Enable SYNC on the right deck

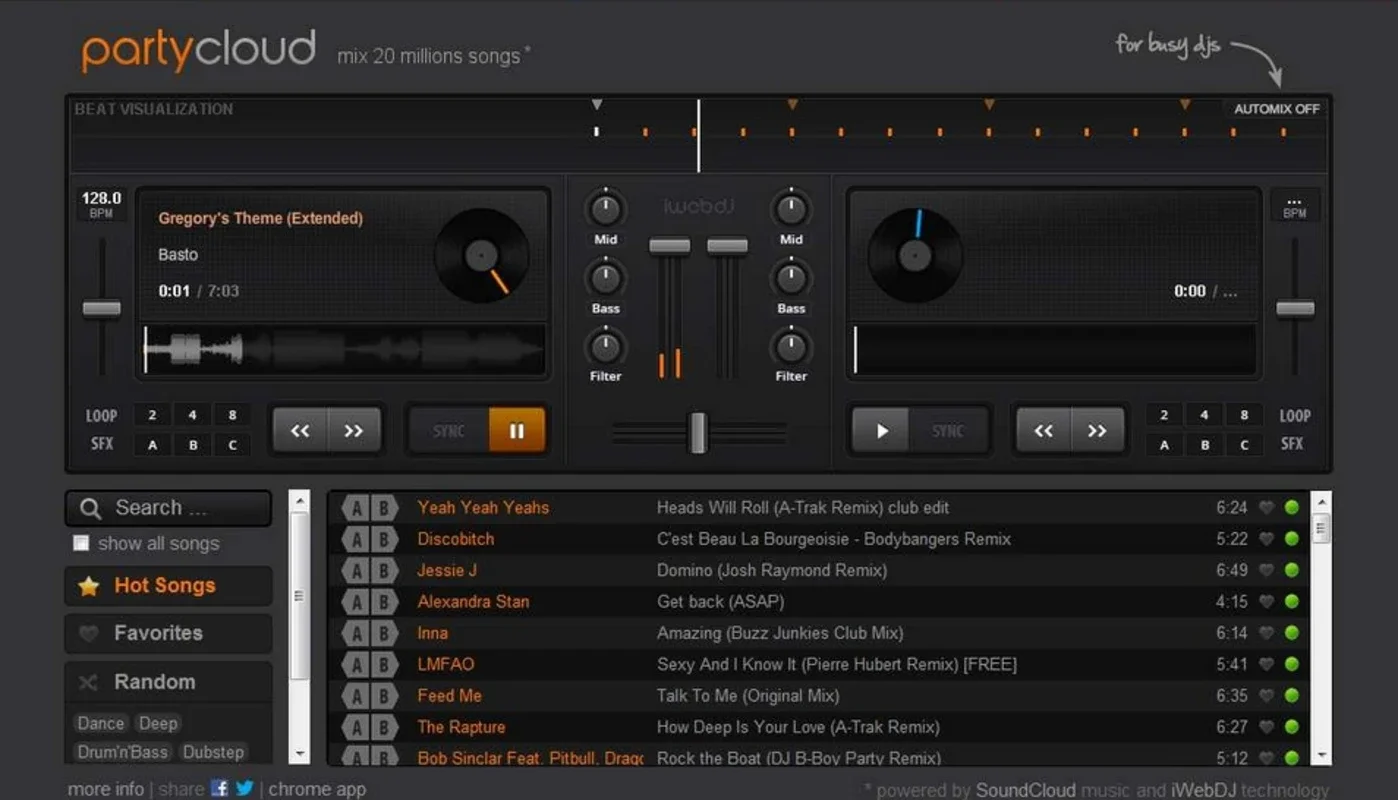click(948, 431)
